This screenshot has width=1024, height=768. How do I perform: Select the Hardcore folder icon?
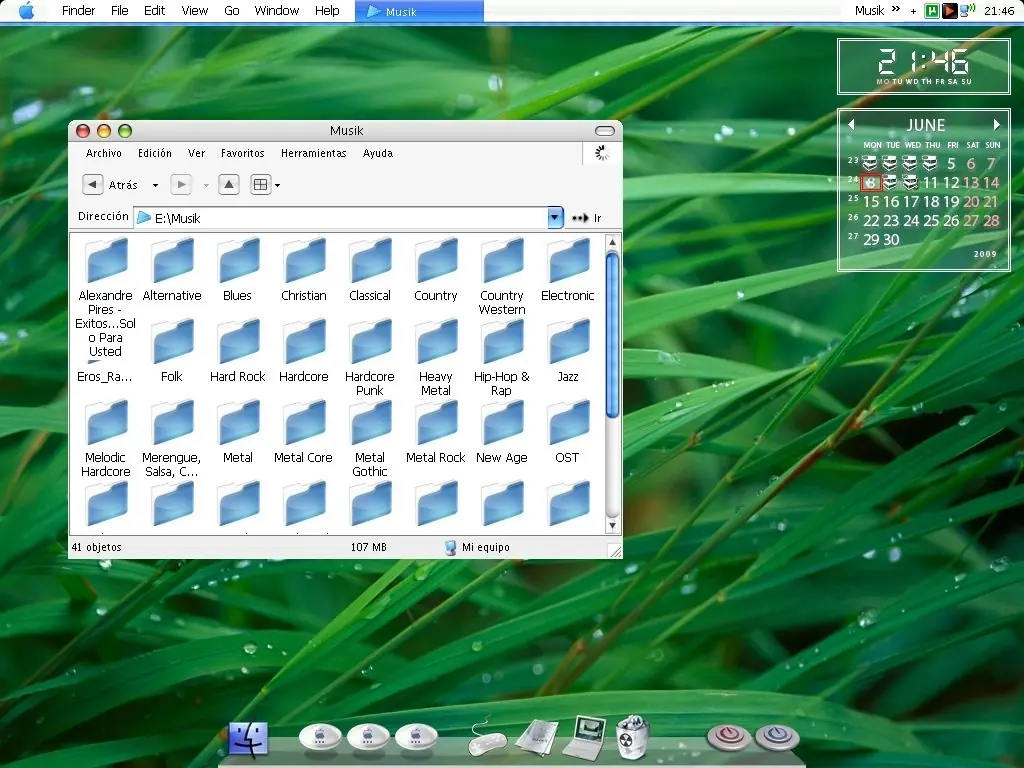304,341
